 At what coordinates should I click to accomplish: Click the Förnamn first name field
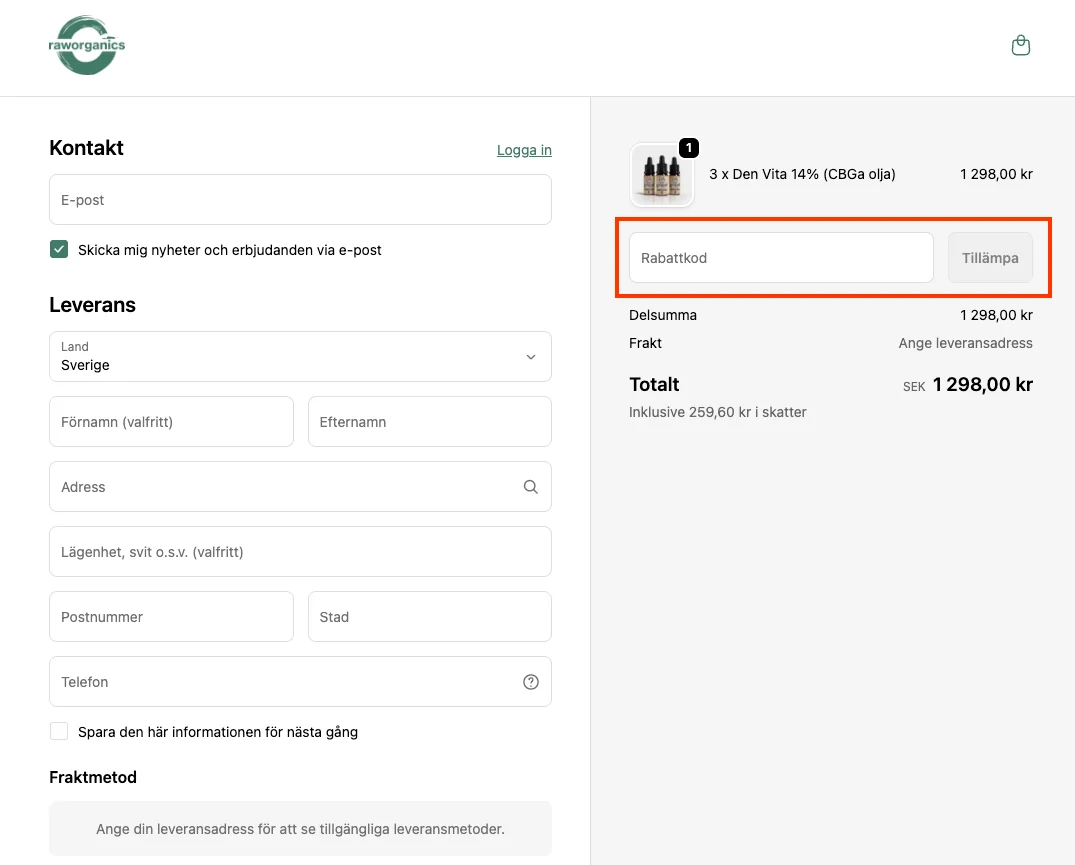click(171, 422)
